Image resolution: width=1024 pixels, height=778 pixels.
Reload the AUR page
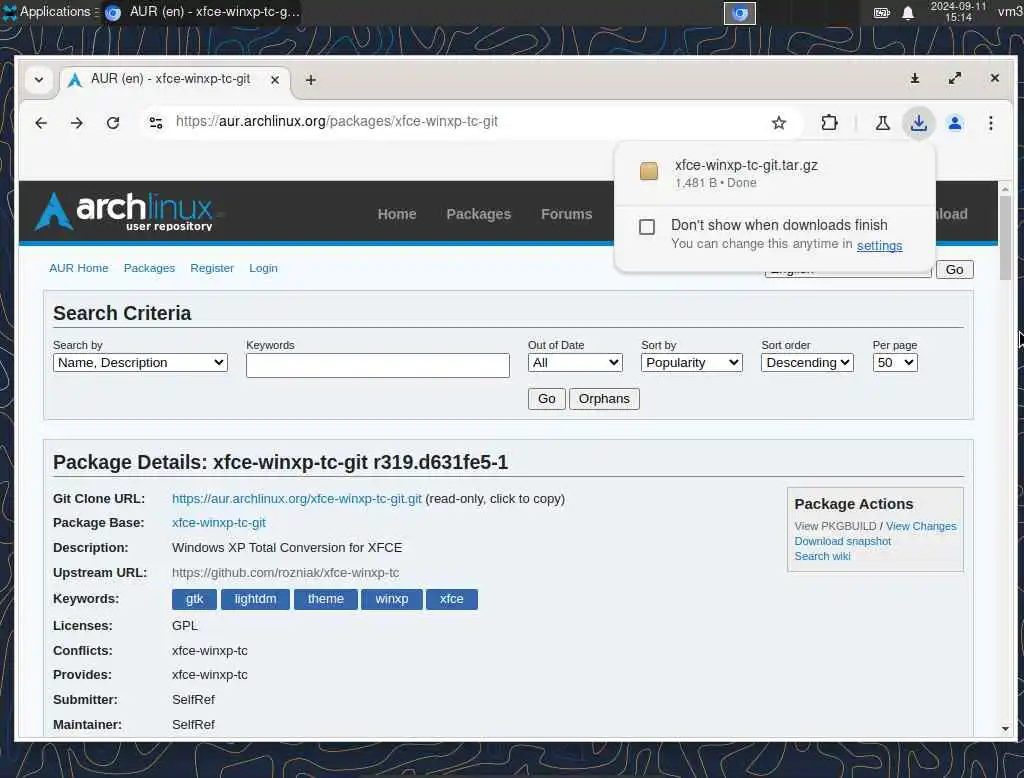point(113,123)
